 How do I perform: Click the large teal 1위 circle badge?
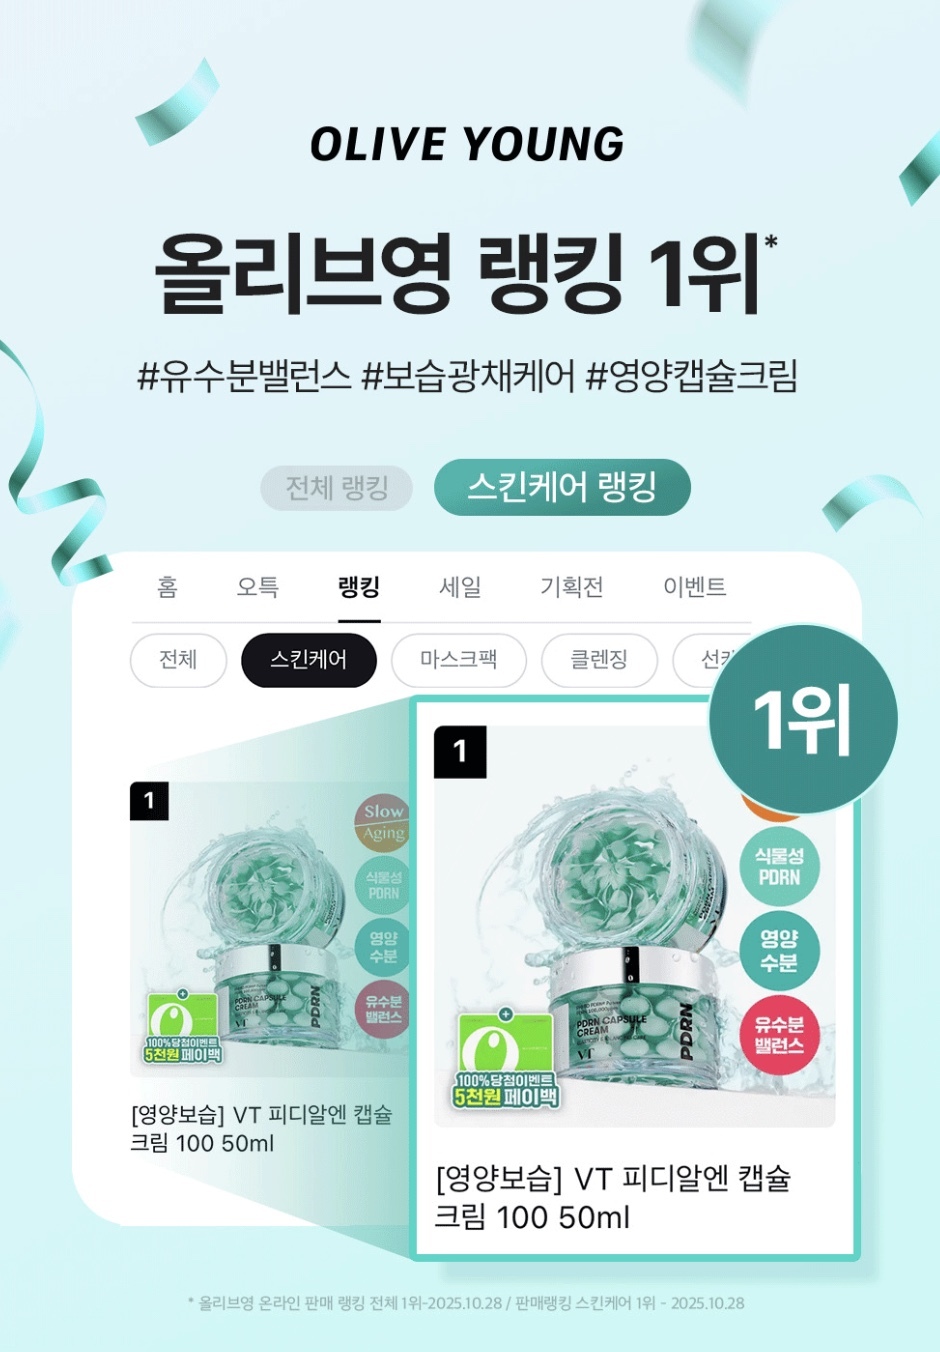click(802, 719)
